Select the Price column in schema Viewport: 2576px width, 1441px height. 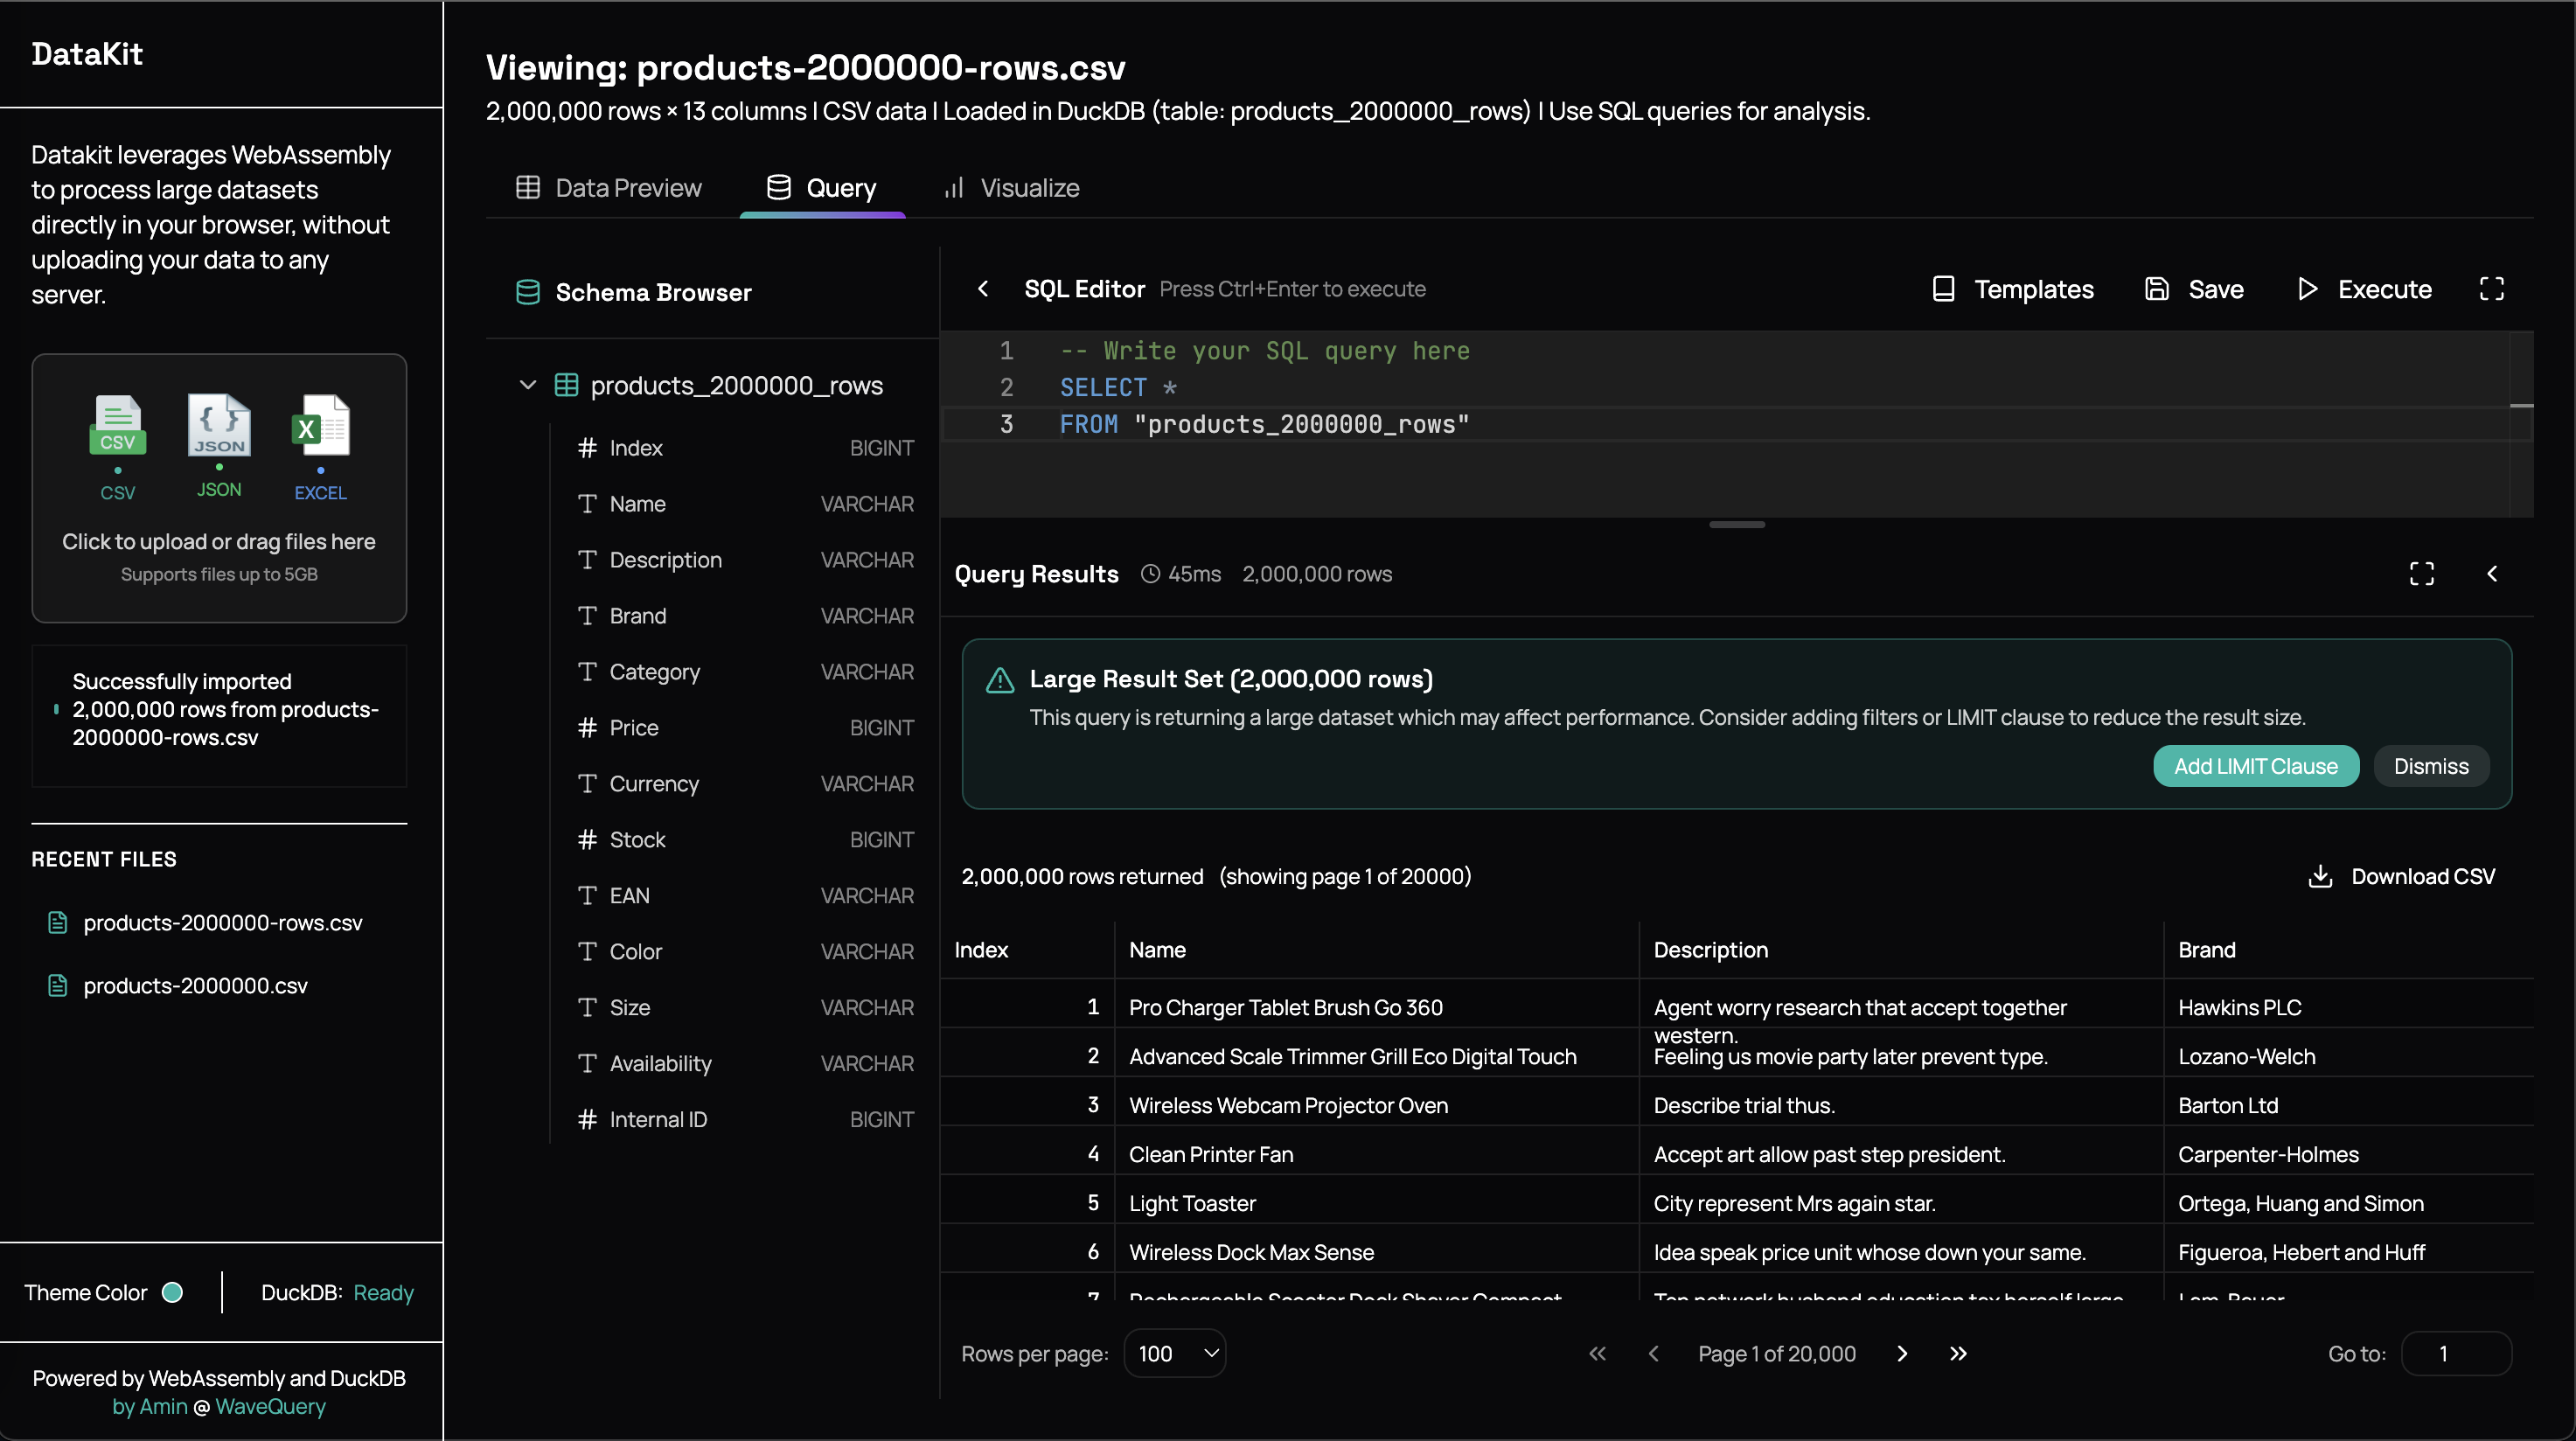[x=745, y=728]
